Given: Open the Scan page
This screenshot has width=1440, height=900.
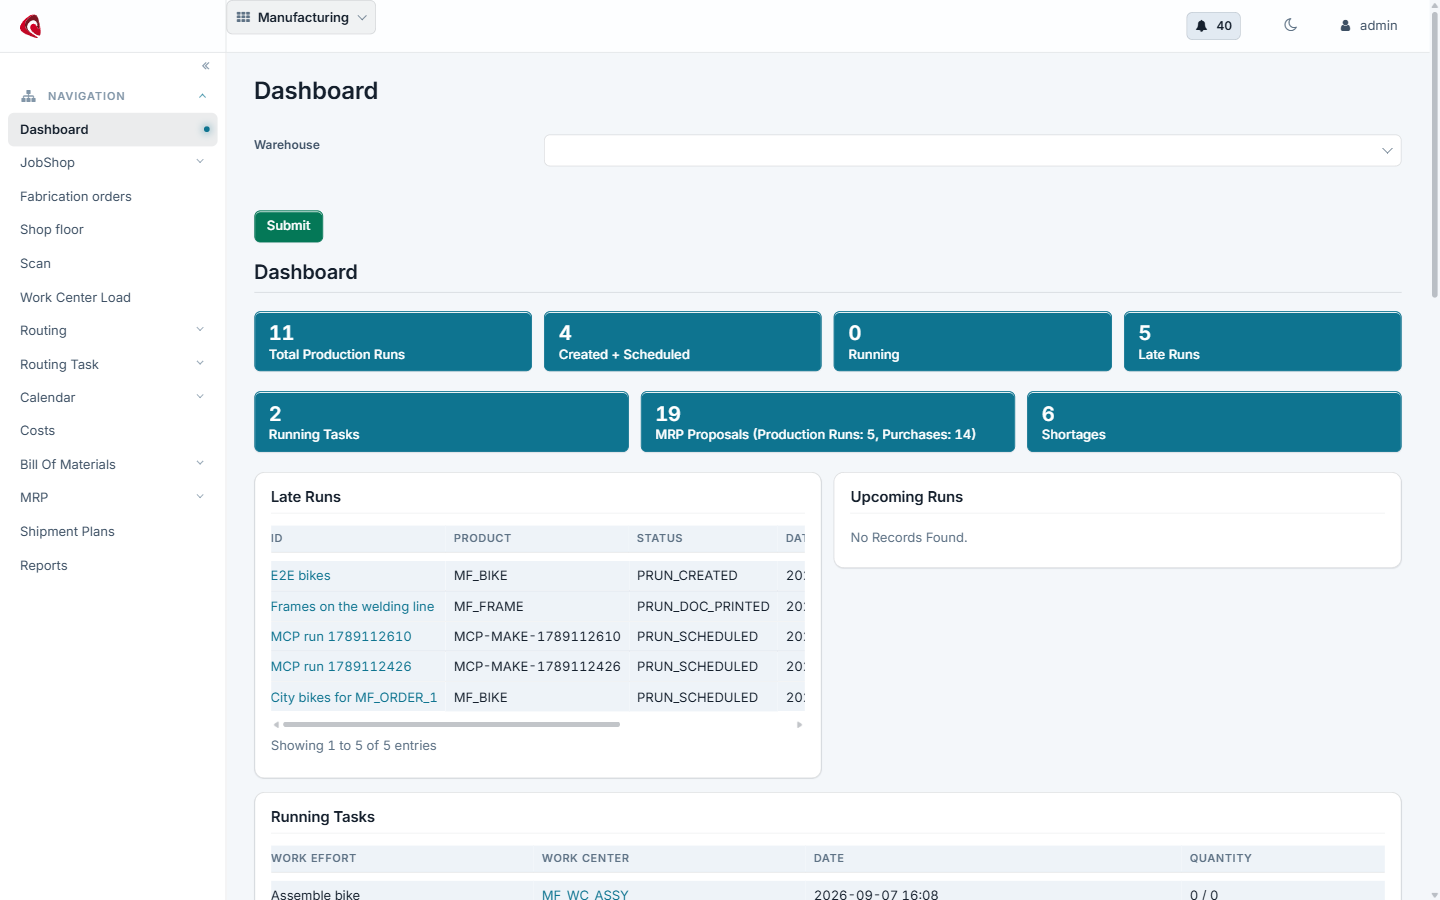Looking at the screenshot, I should pyautogui.click(x=35, y=264).
